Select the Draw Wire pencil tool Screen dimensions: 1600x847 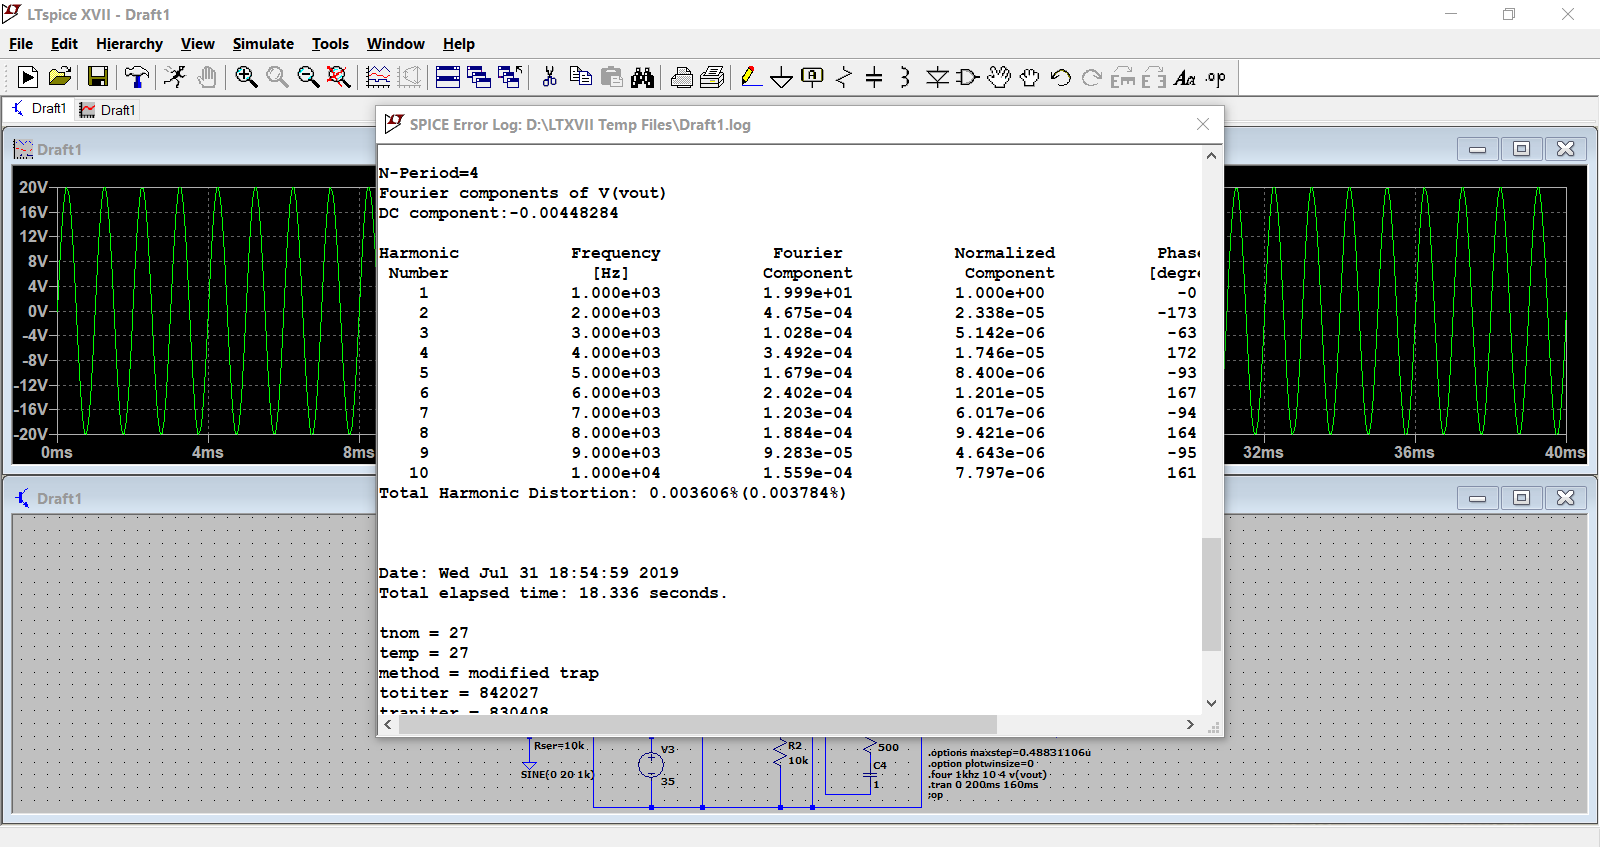tap(751, 77)
